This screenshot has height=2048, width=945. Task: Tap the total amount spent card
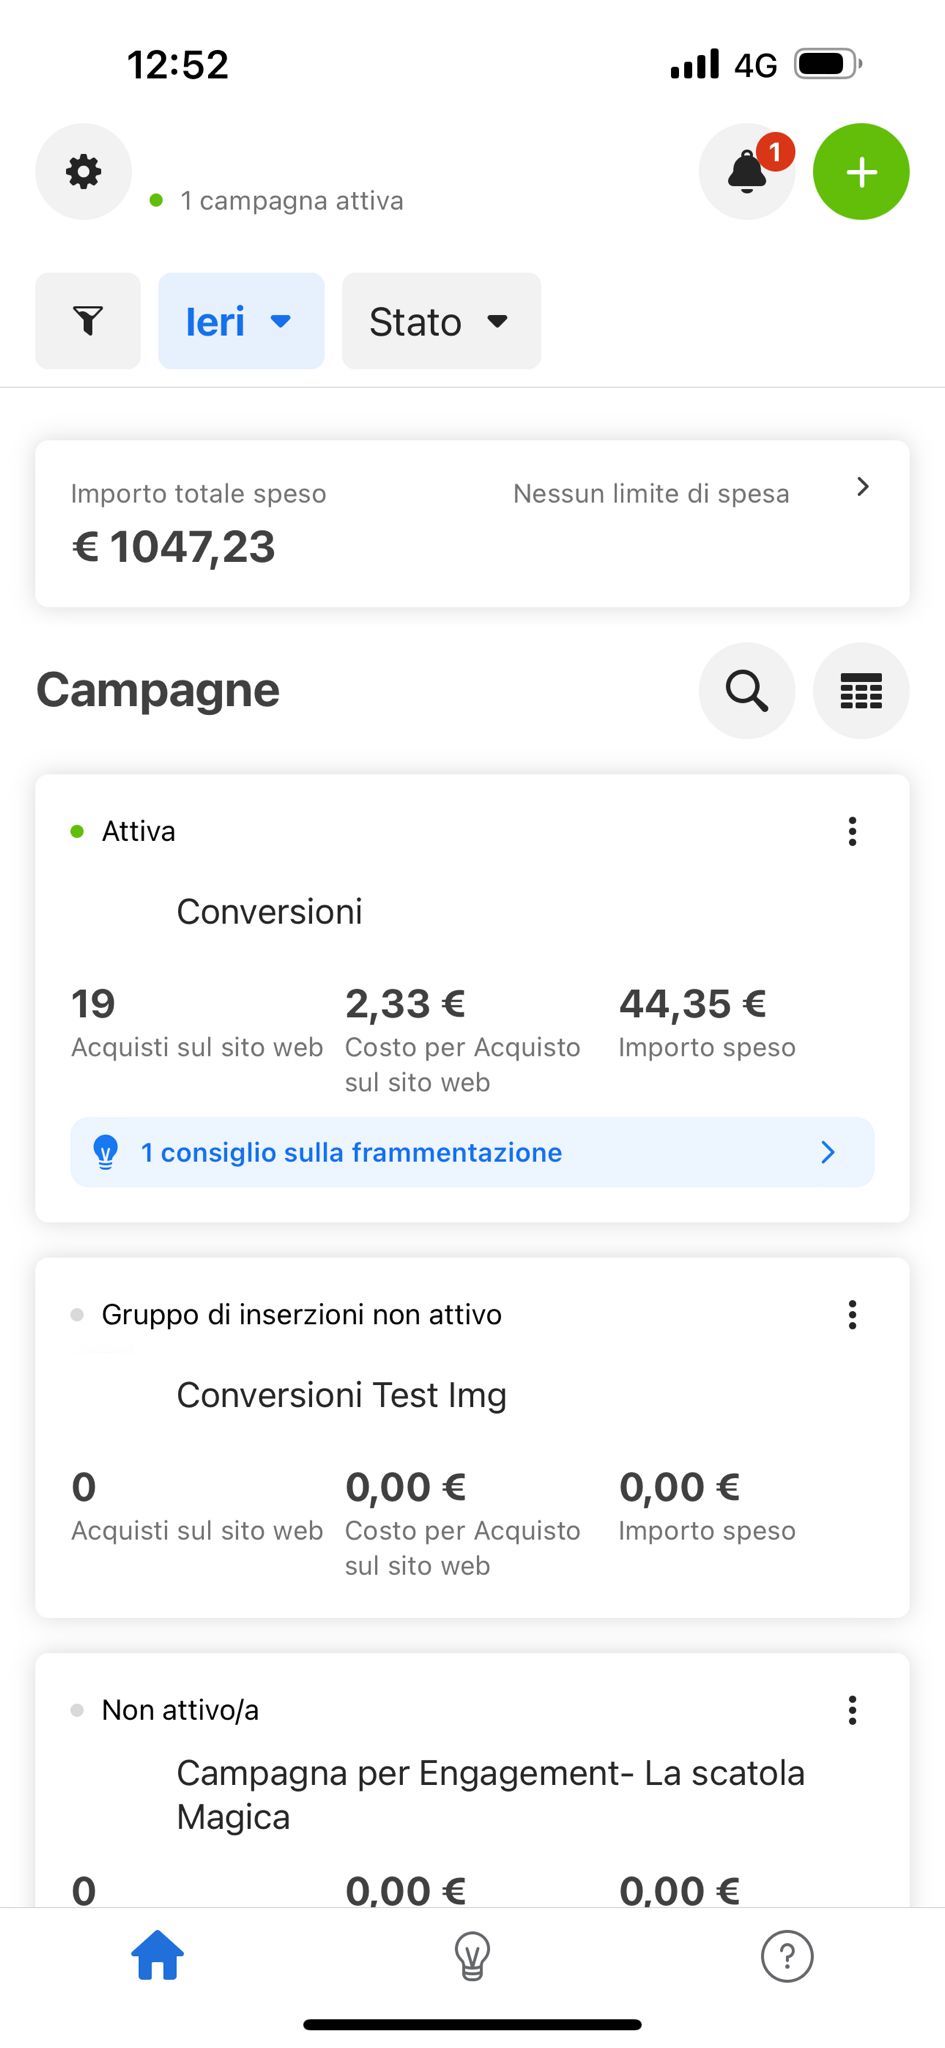coord(300,525)
